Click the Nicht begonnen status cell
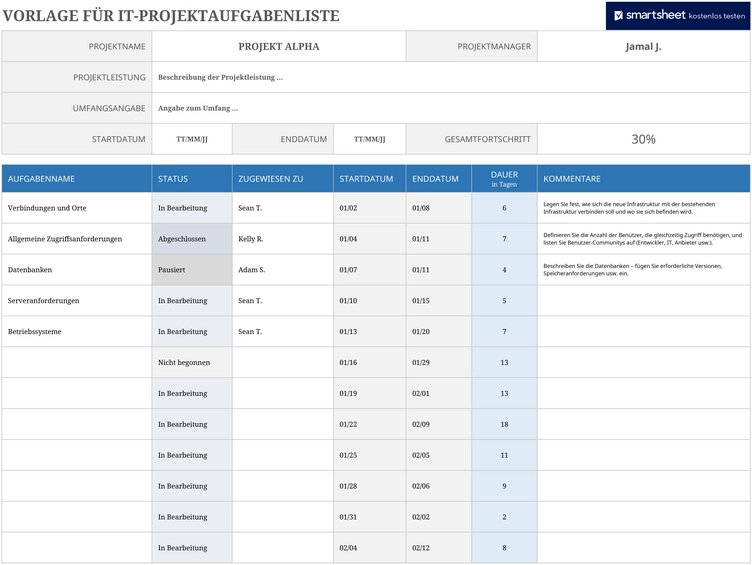Viewport: 752px width, 565px height. (192, 363)
